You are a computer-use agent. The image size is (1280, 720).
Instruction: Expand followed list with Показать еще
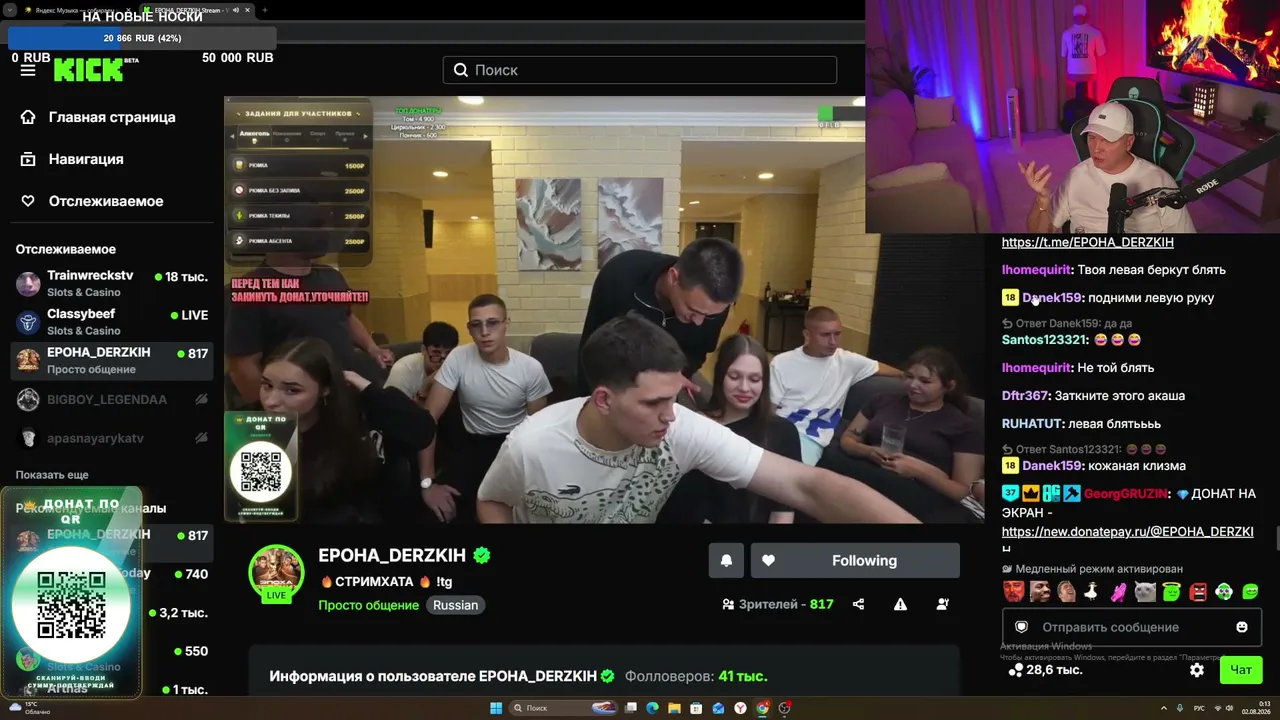tap(52, 475)
